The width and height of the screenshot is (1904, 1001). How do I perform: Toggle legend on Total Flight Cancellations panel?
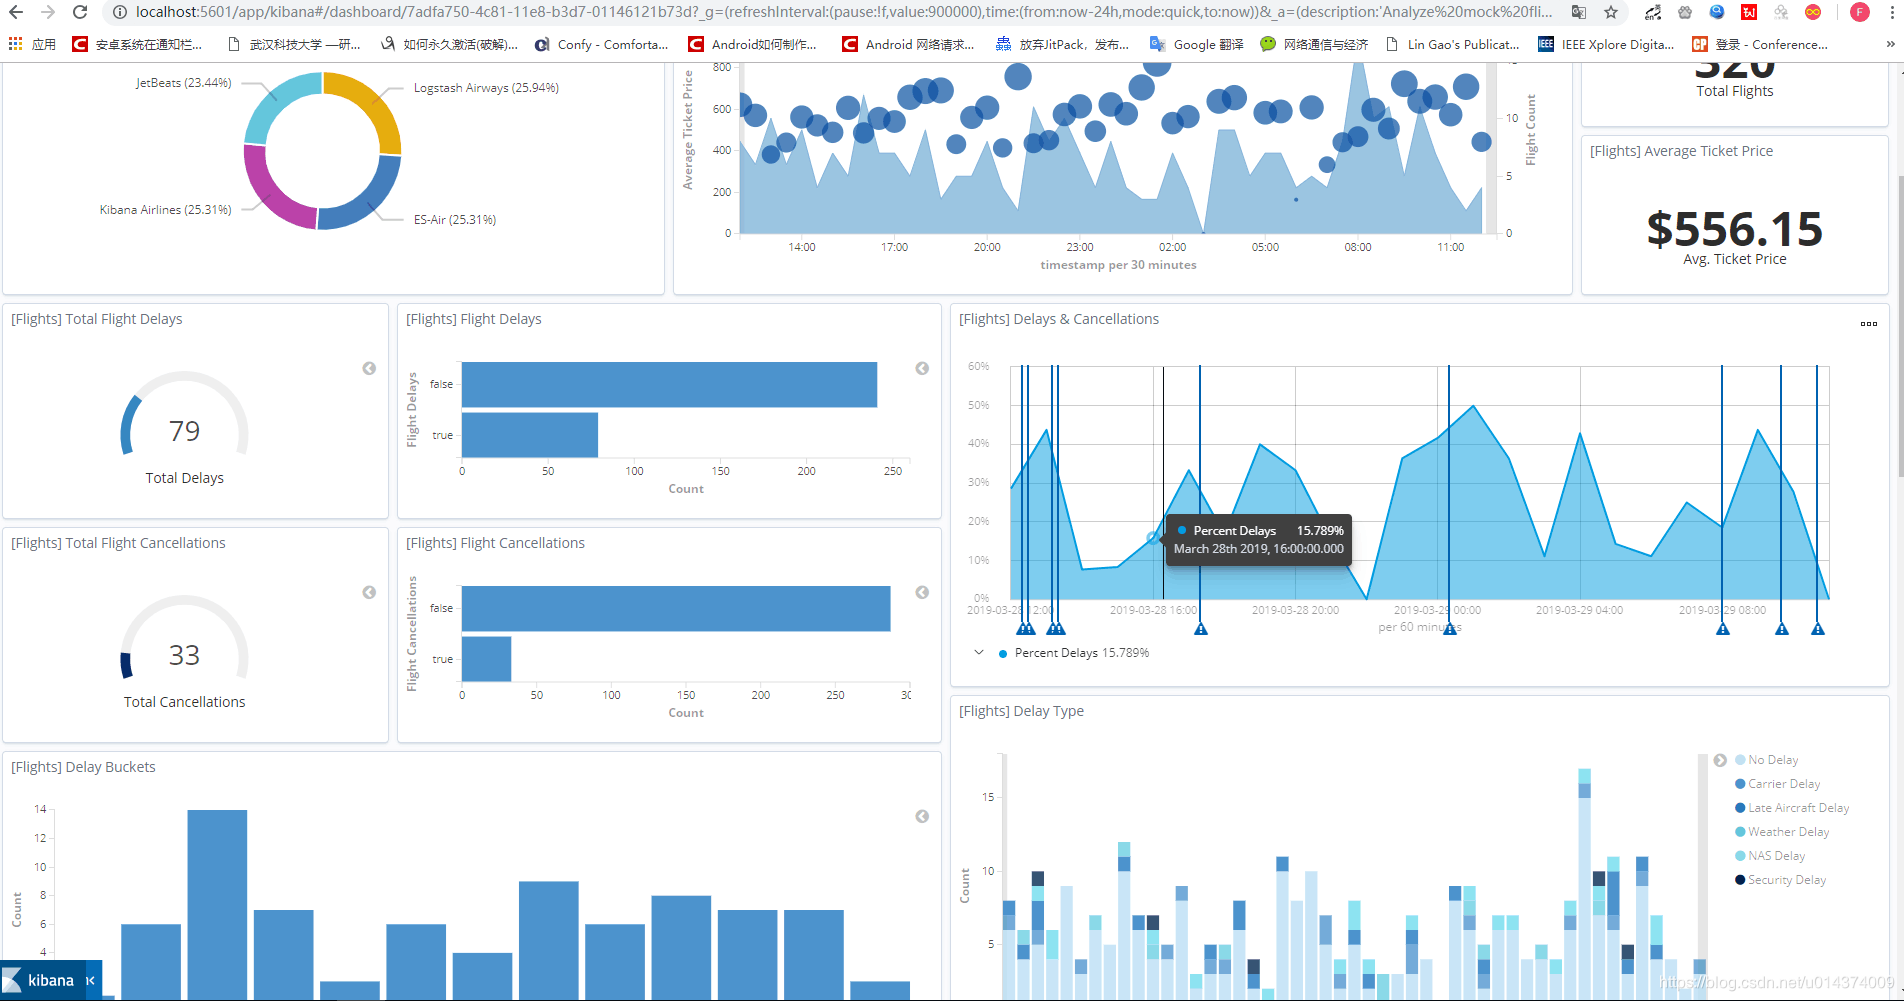pyautogui.click(x=369, y=592)
